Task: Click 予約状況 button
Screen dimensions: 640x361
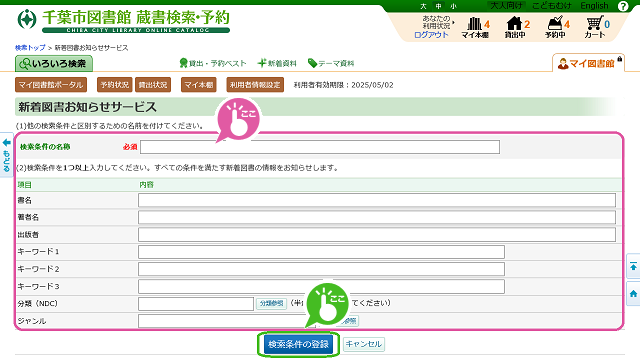Action: click(x=115, y=85)
